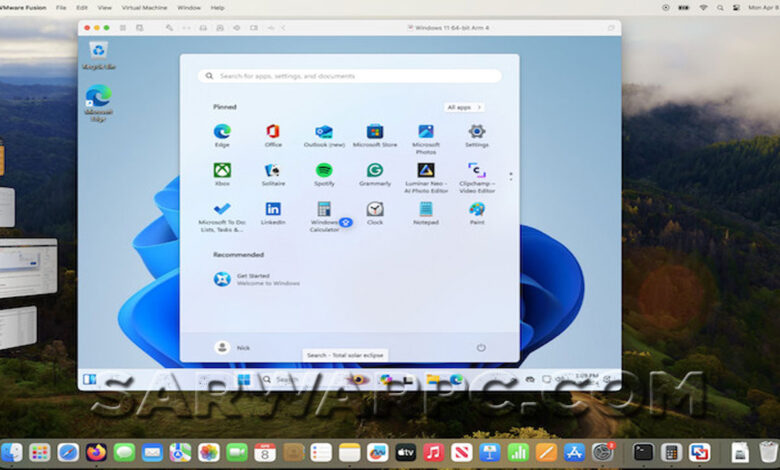Click the power button in Start menu
Image resolution: width=780 pixels, height=470 pixels.
481,348
